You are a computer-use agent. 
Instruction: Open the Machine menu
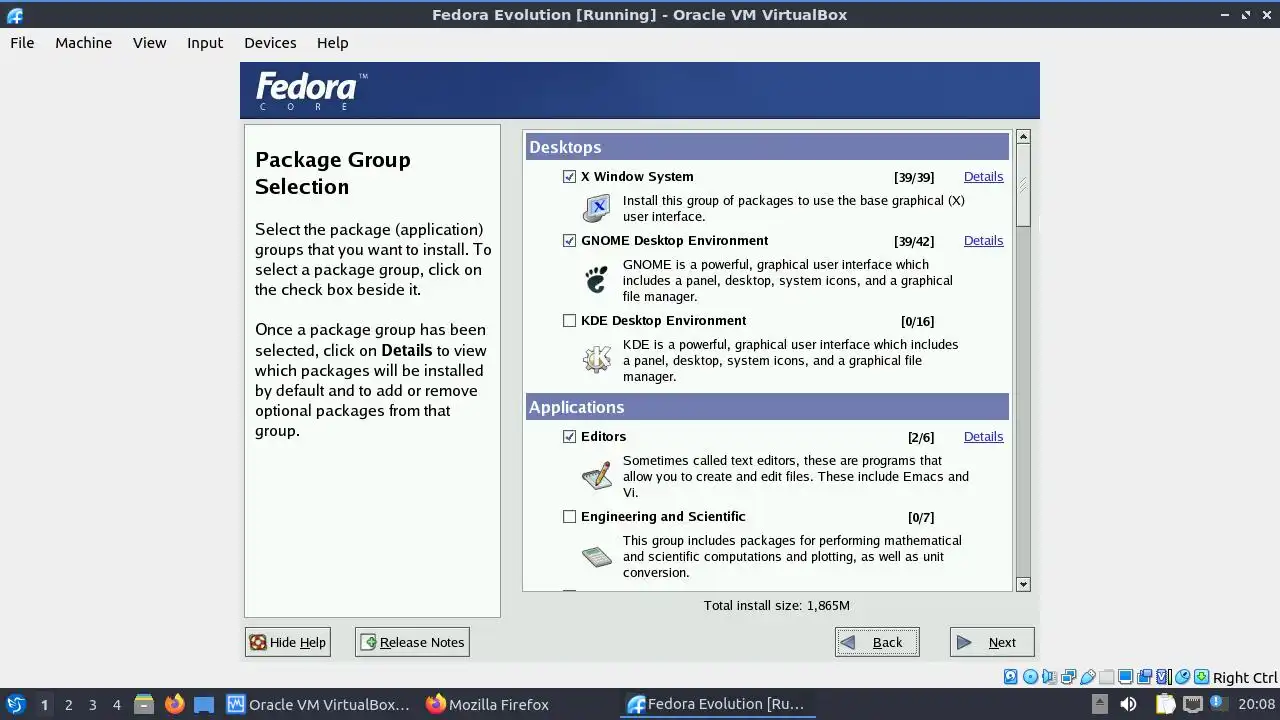pos(83,43)
